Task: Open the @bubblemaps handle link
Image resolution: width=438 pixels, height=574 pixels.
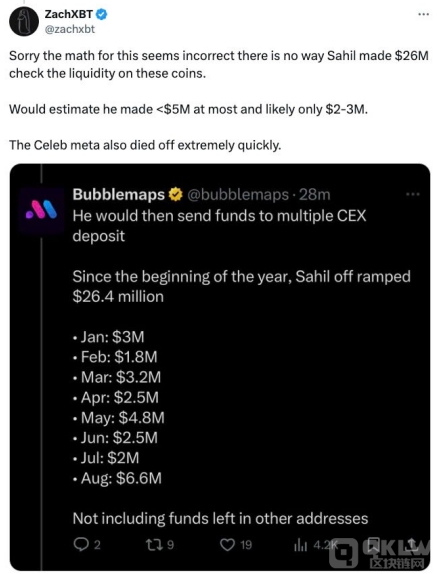Action: pyautogui.click(x=238, y=194)
